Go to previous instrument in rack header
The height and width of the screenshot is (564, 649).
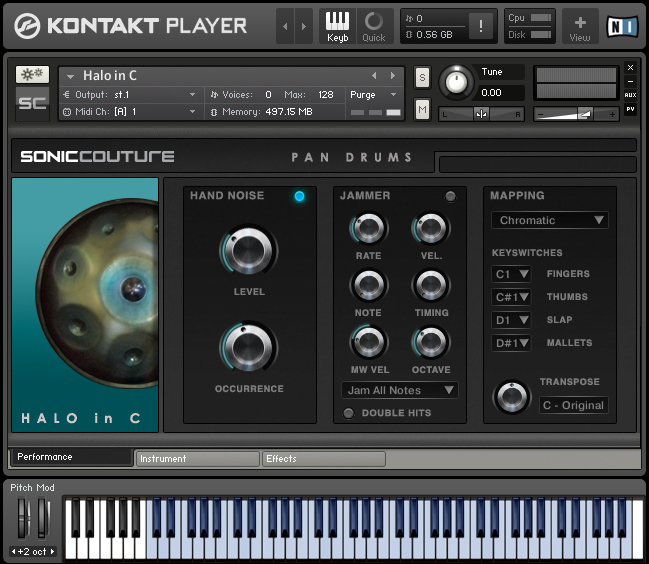pyautogui.click(x=285, y=26)
